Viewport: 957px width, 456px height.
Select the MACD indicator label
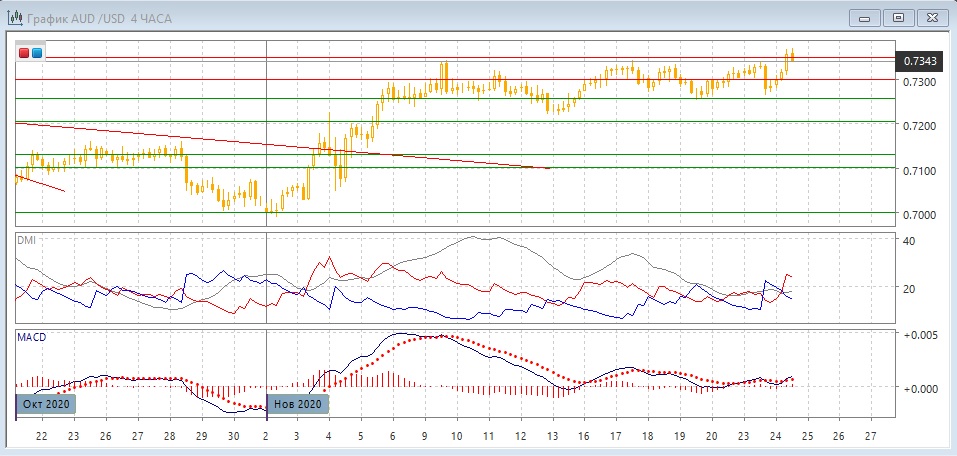coord(31,338)
